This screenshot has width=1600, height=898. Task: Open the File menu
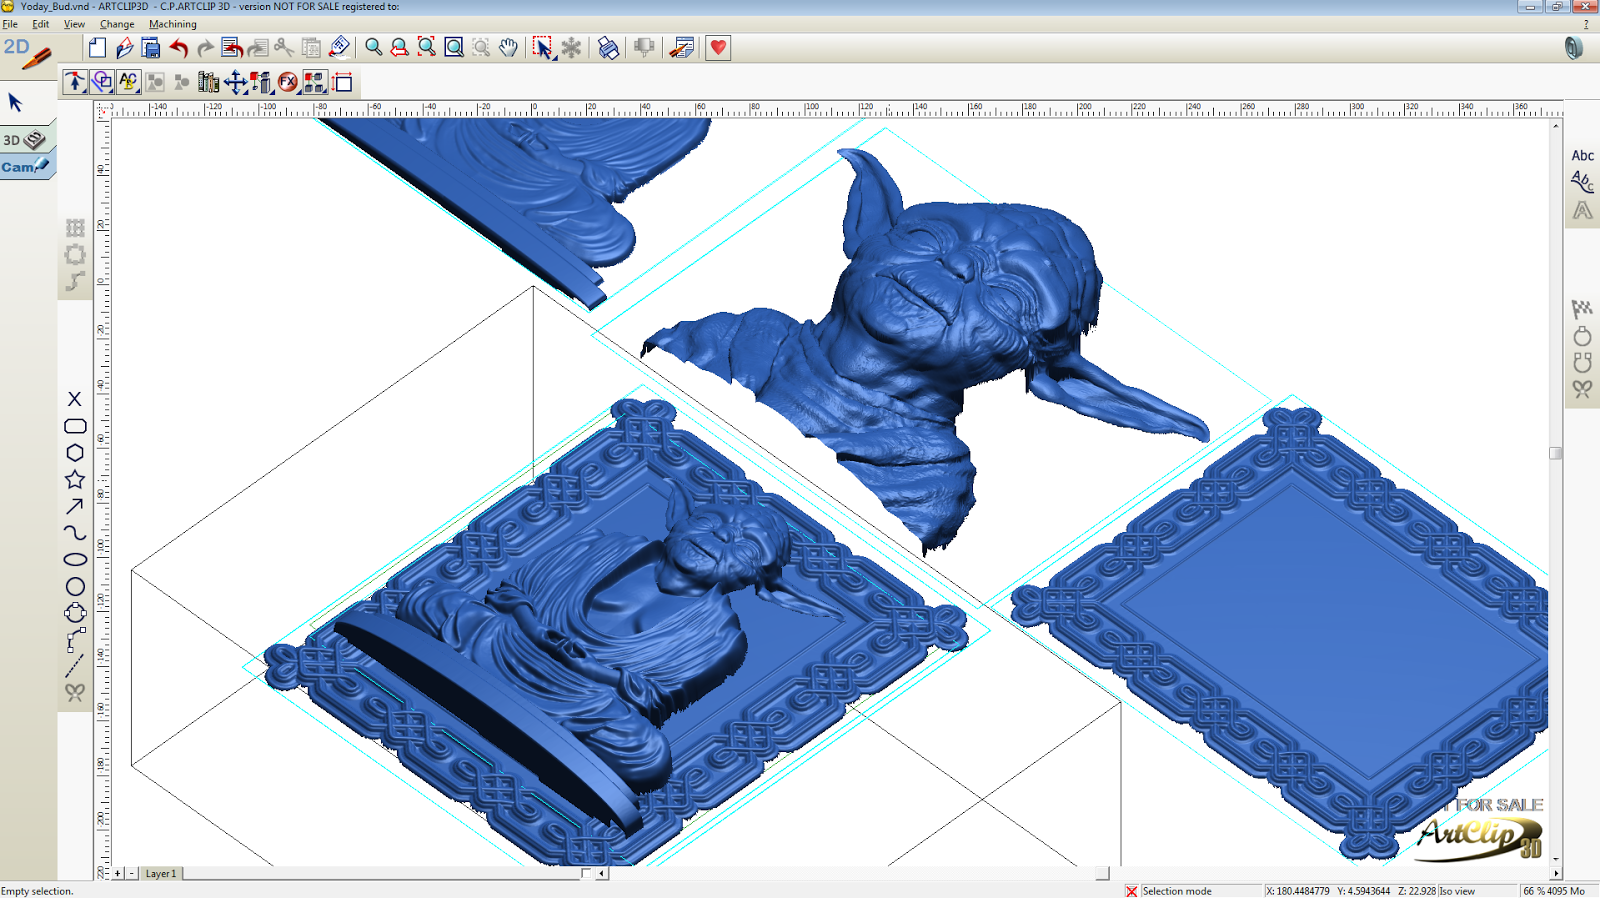pos(10,24)
